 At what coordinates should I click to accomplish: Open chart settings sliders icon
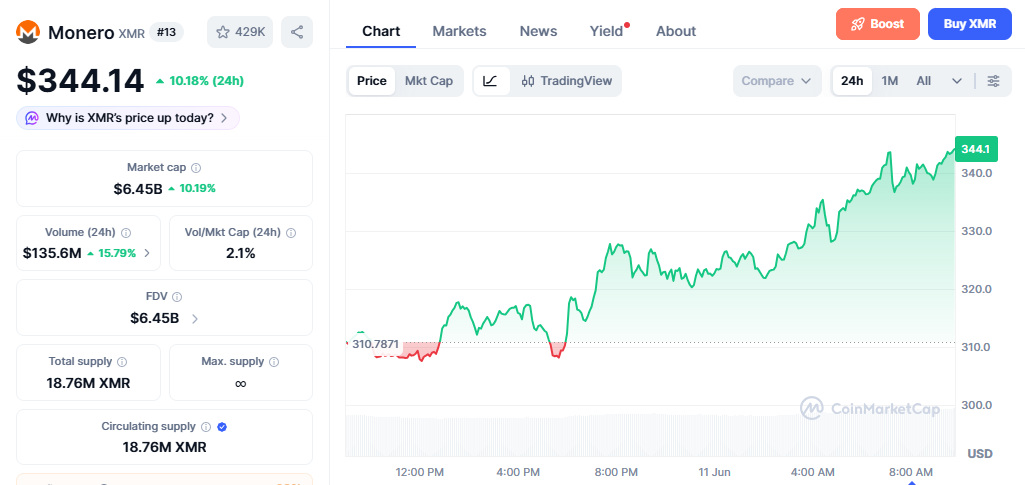point(994,81)
